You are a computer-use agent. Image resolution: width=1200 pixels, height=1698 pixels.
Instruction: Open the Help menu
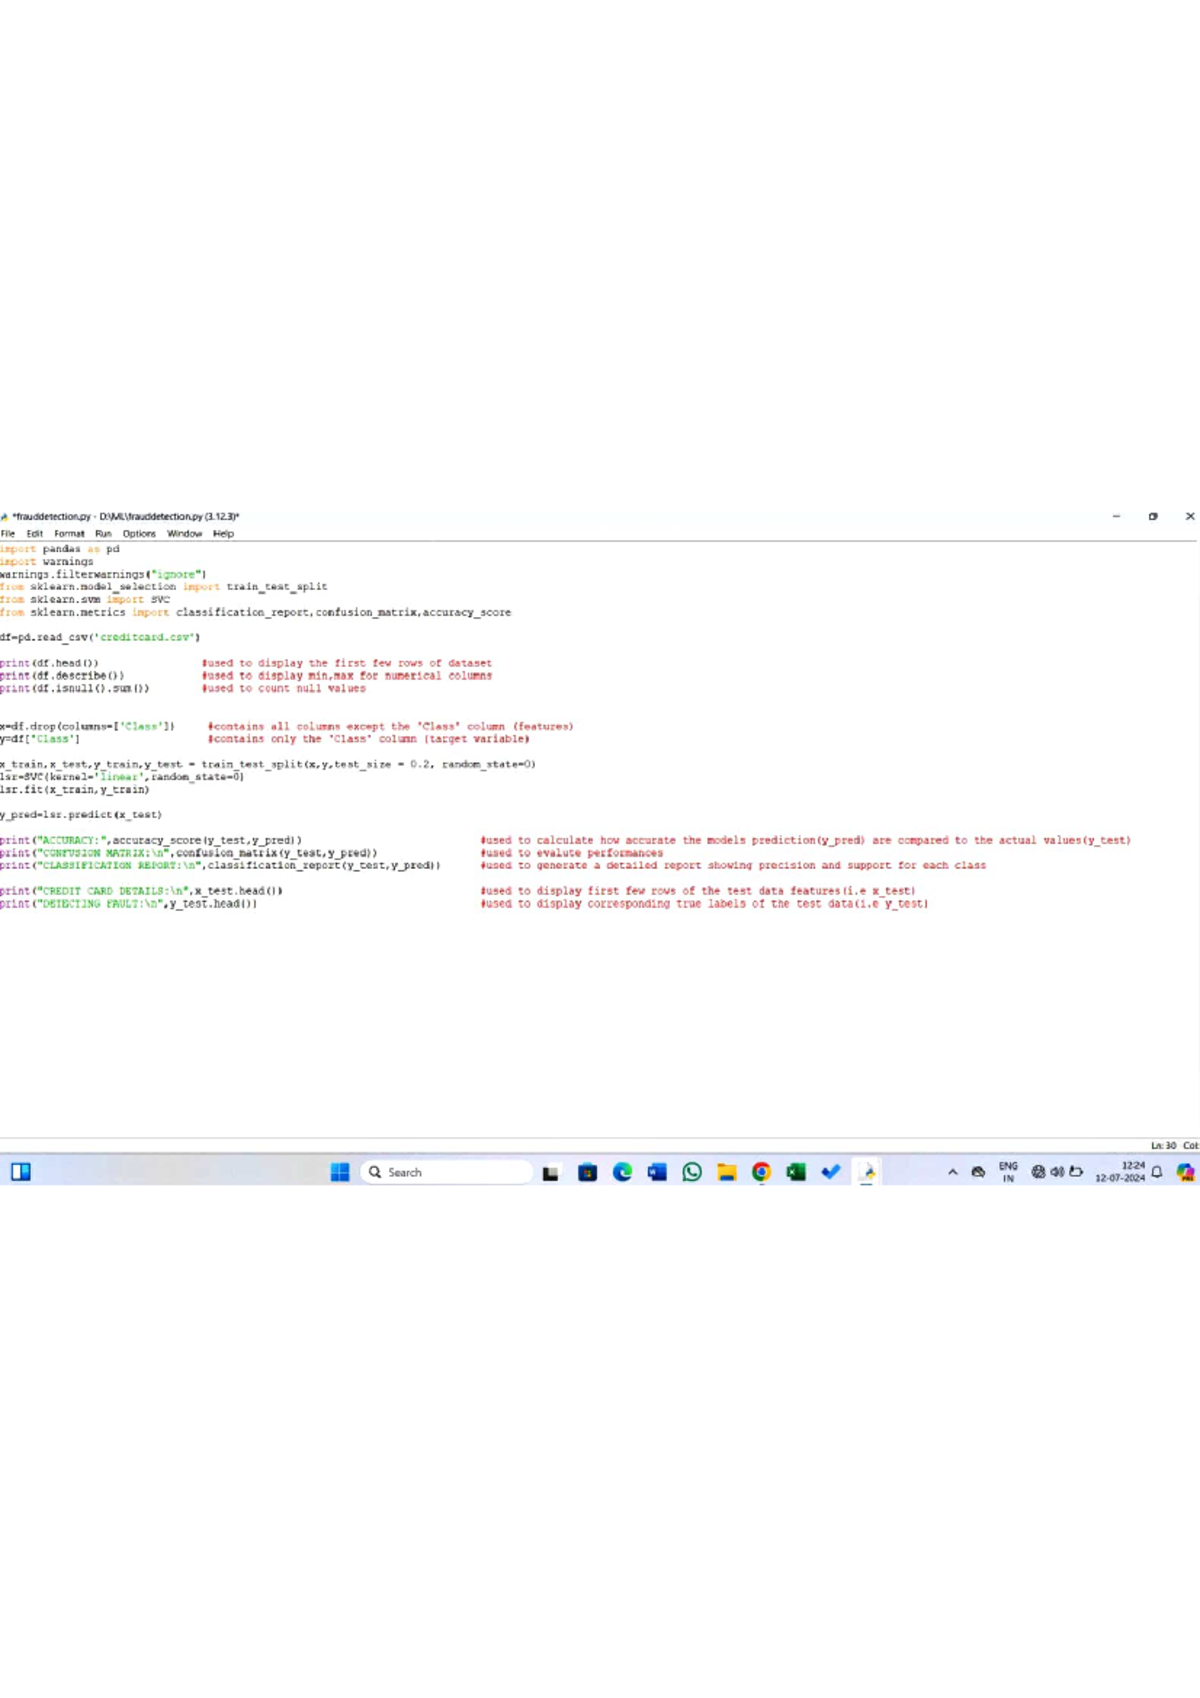pyautogui.click(x=223, y=534)
